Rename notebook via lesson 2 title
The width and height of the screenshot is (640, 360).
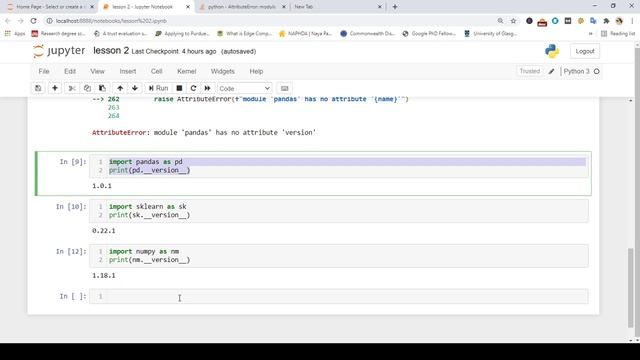(x=111, y=51)
